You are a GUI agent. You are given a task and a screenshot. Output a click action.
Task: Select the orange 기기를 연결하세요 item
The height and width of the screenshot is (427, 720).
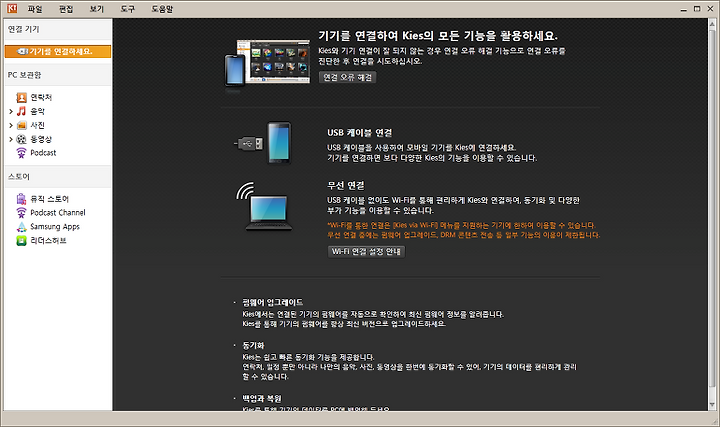[58, 51]
